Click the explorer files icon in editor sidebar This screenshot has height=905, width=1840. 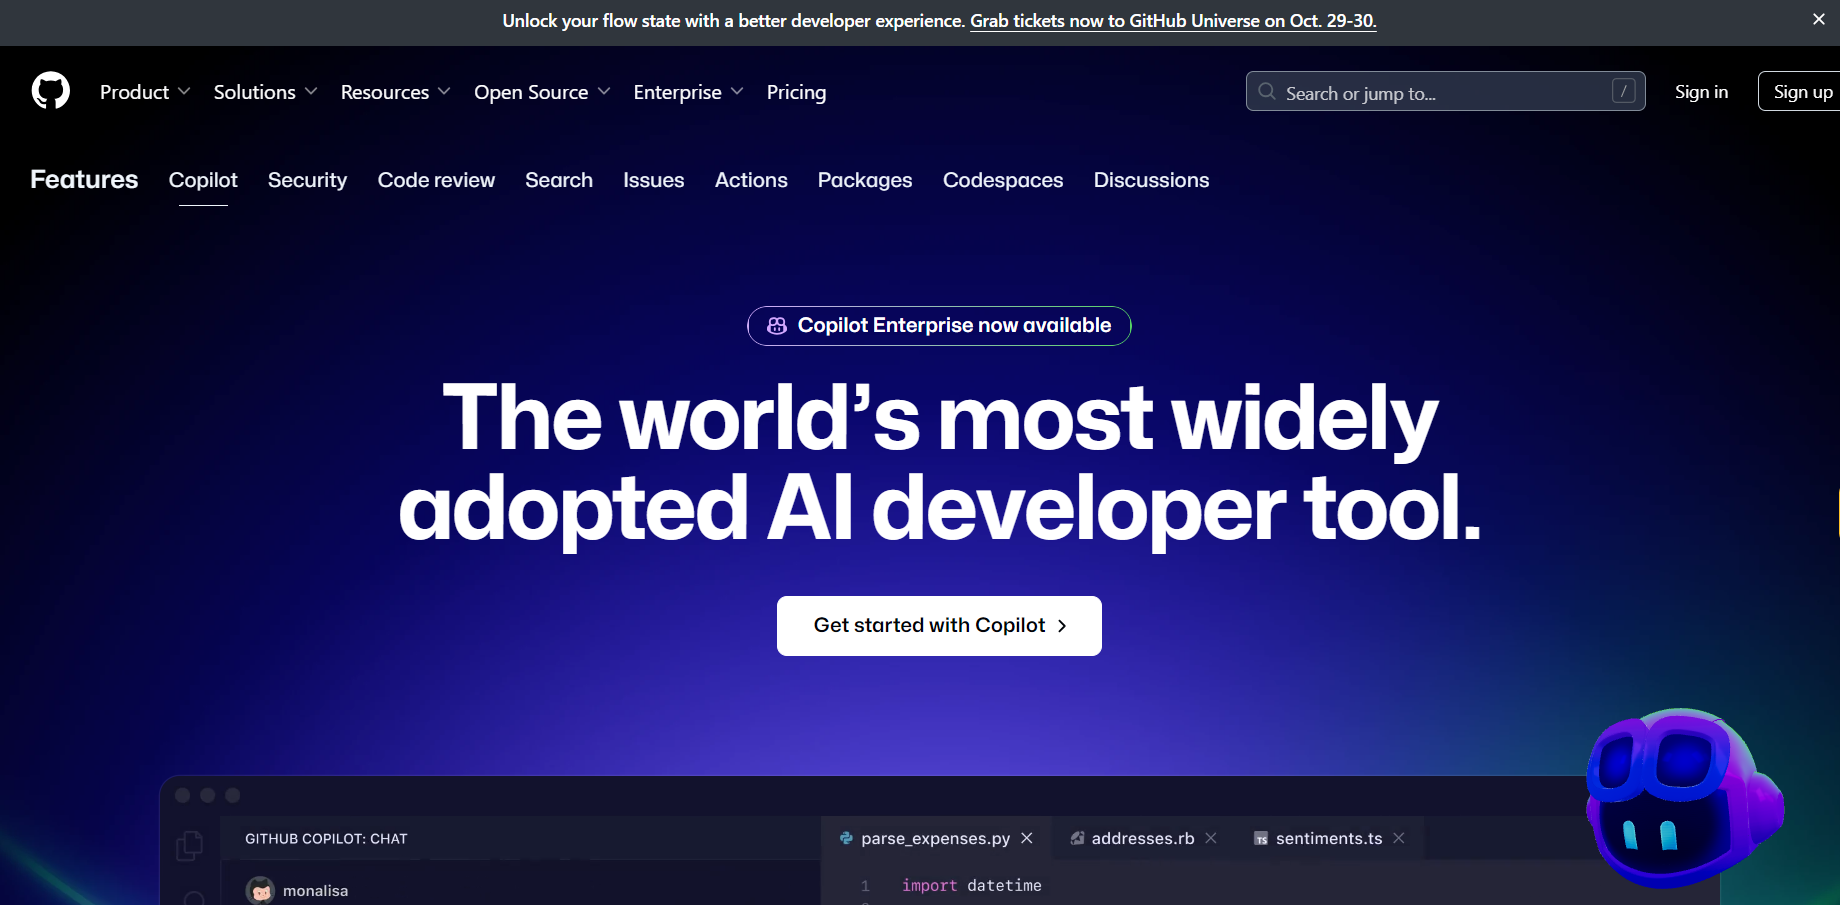point(189,845)
